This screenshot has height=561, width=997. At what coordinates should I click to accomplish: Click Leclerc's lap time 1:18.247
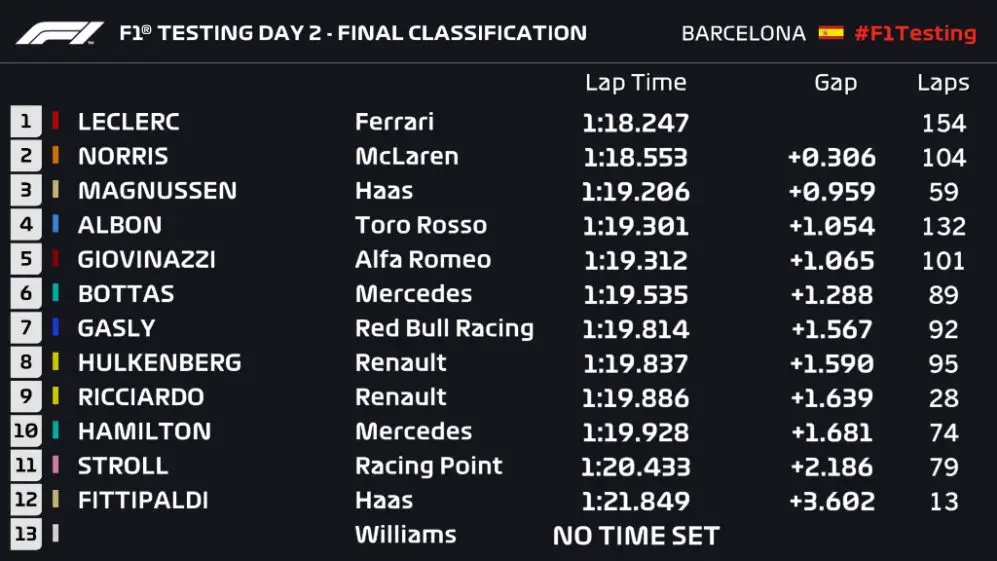tap(635, 123)
